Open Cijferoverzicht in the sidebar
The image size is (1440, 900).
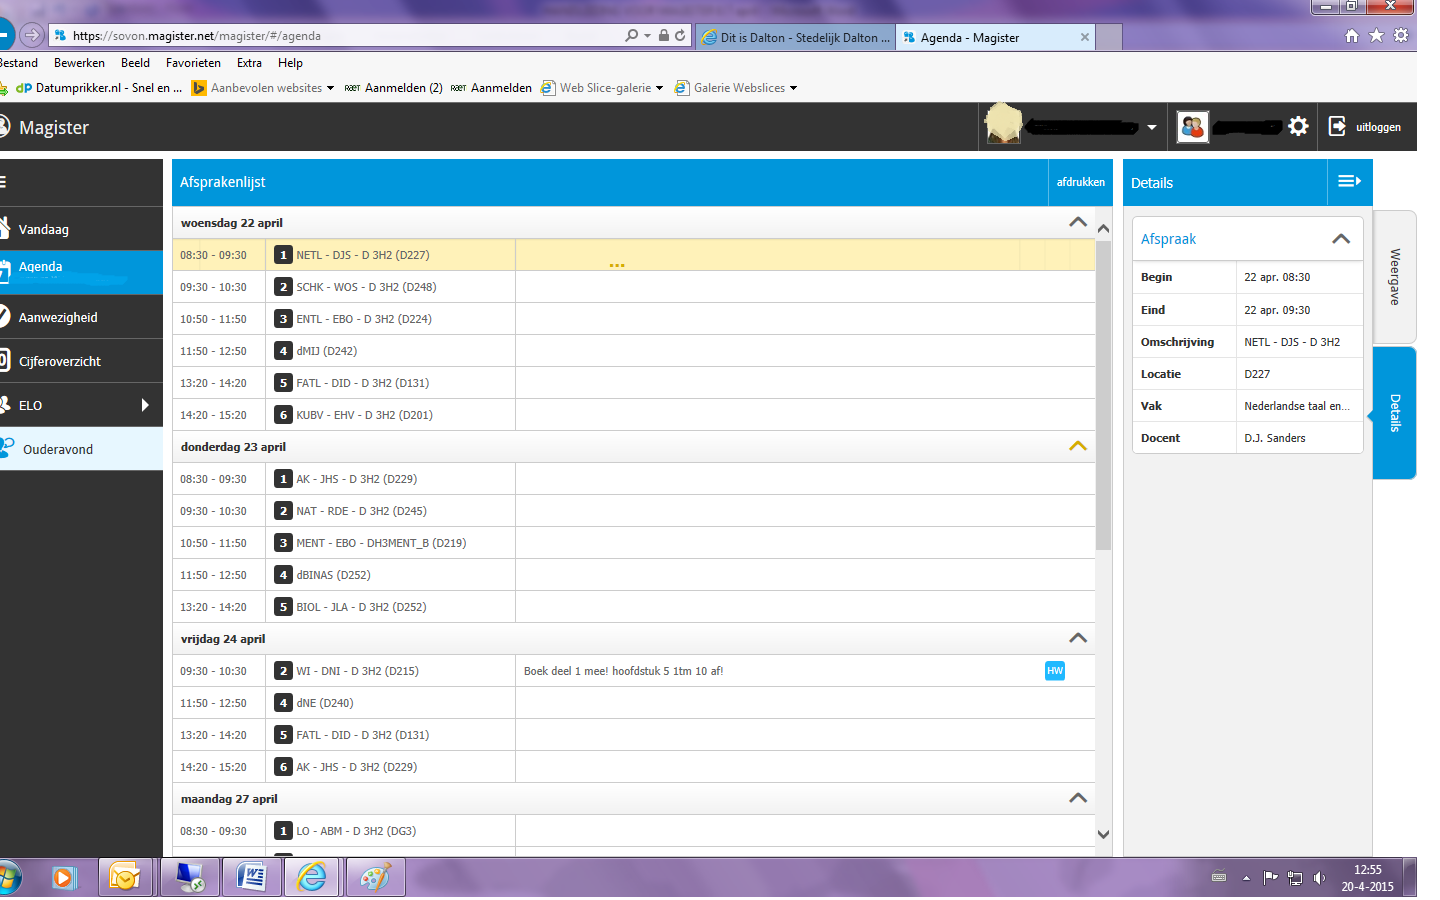(x=81, y=361)
